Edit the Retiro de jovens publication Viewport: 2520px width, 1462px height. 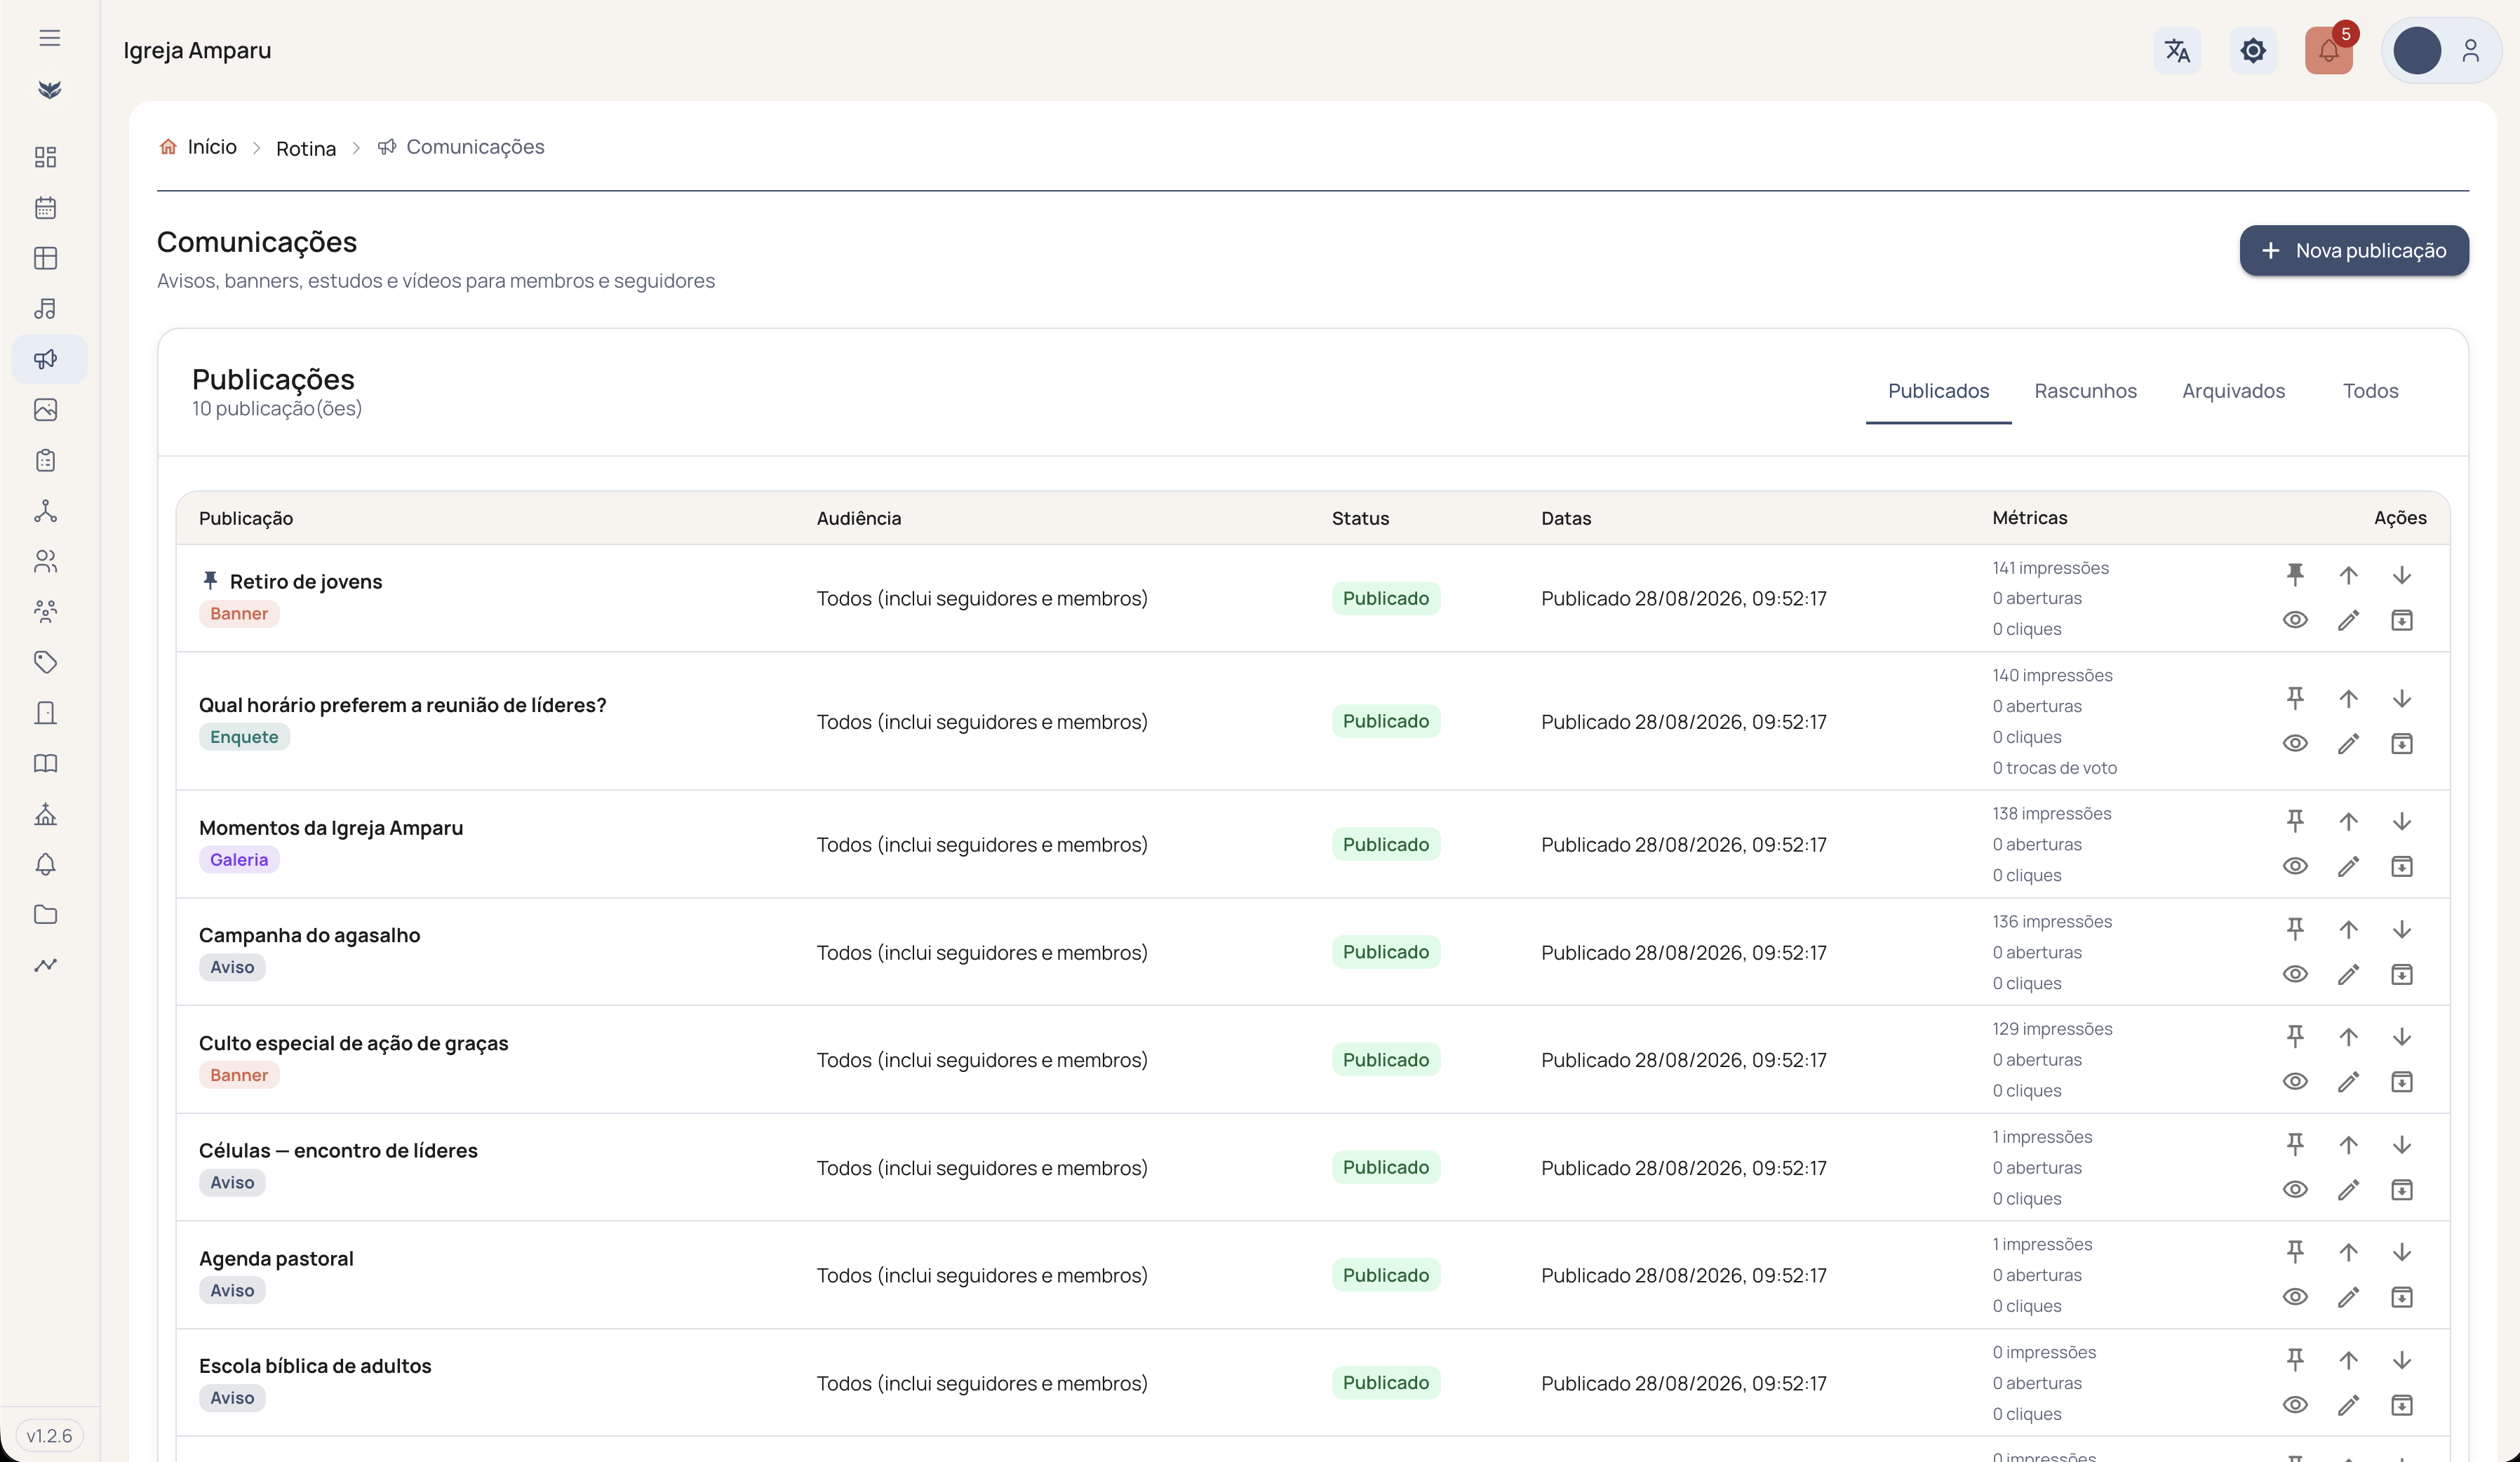point(2348,620)
